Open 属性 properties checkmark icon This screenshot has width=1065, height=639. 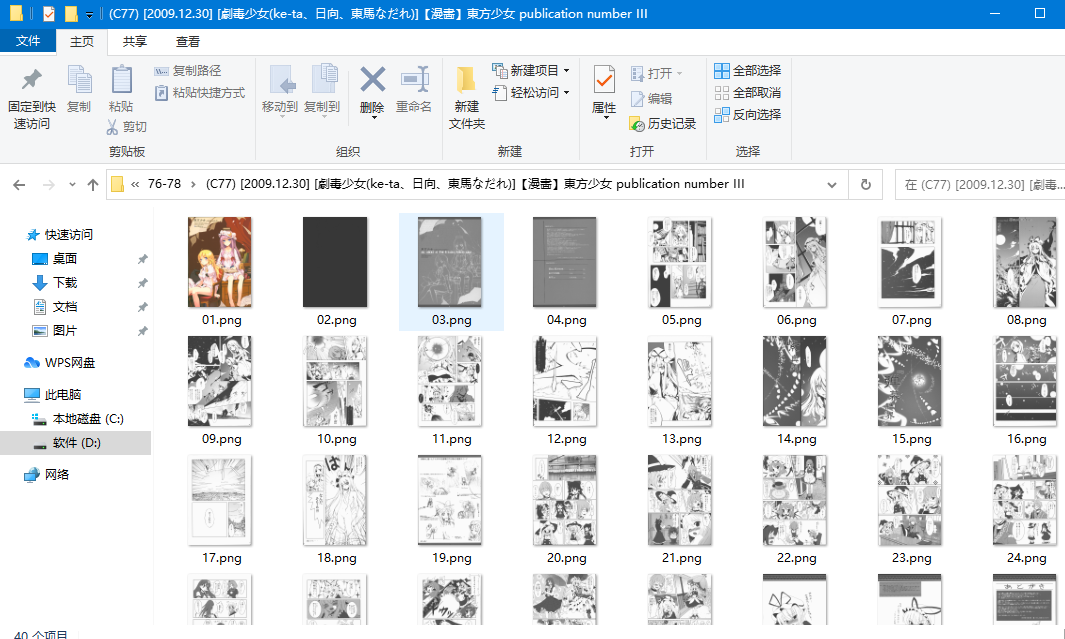coord(604,80)
